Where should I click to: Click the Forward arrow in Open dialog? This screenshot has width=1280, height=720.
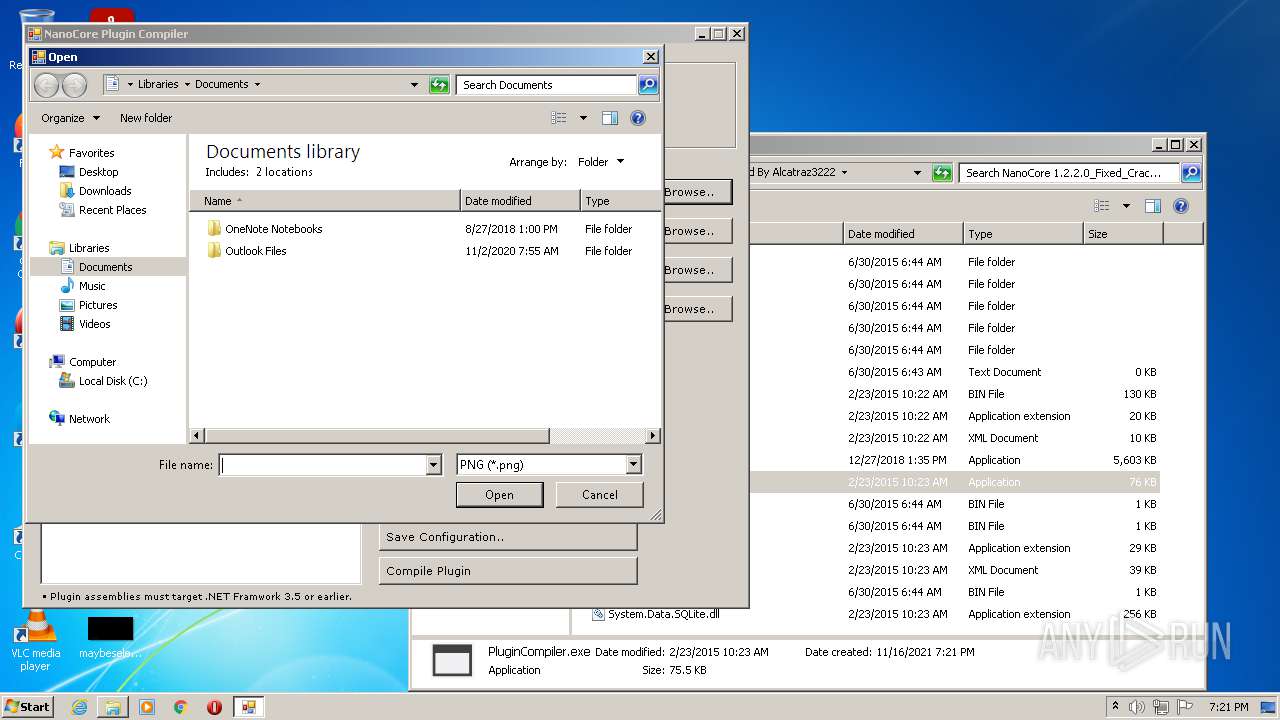pyautogui.click(x=74, y=85)
